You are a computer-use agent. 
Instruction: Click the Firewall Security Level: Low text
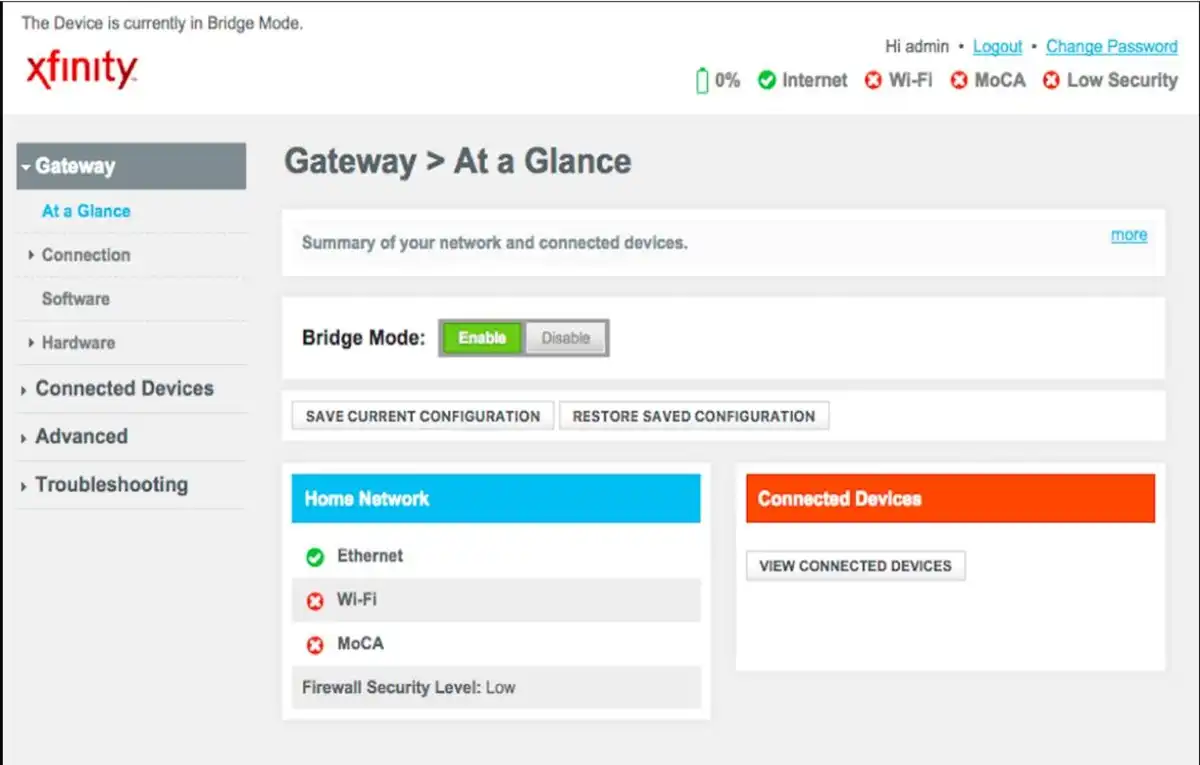coord(409,688)
